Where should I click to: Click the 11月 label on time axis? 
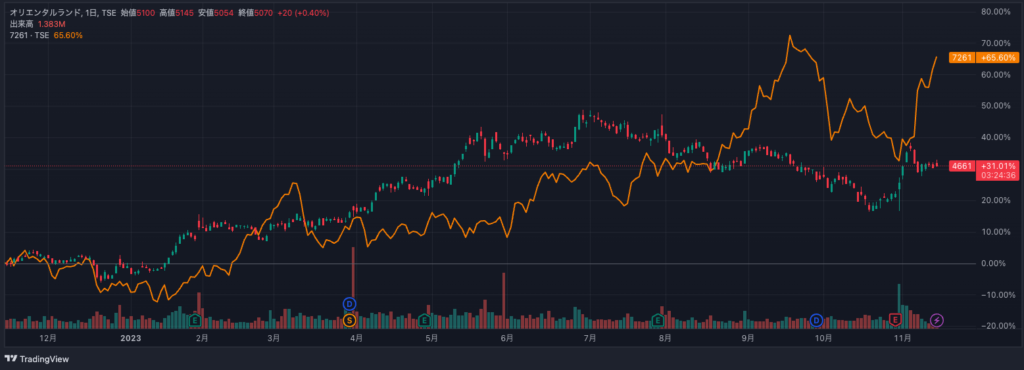point(903,338)
